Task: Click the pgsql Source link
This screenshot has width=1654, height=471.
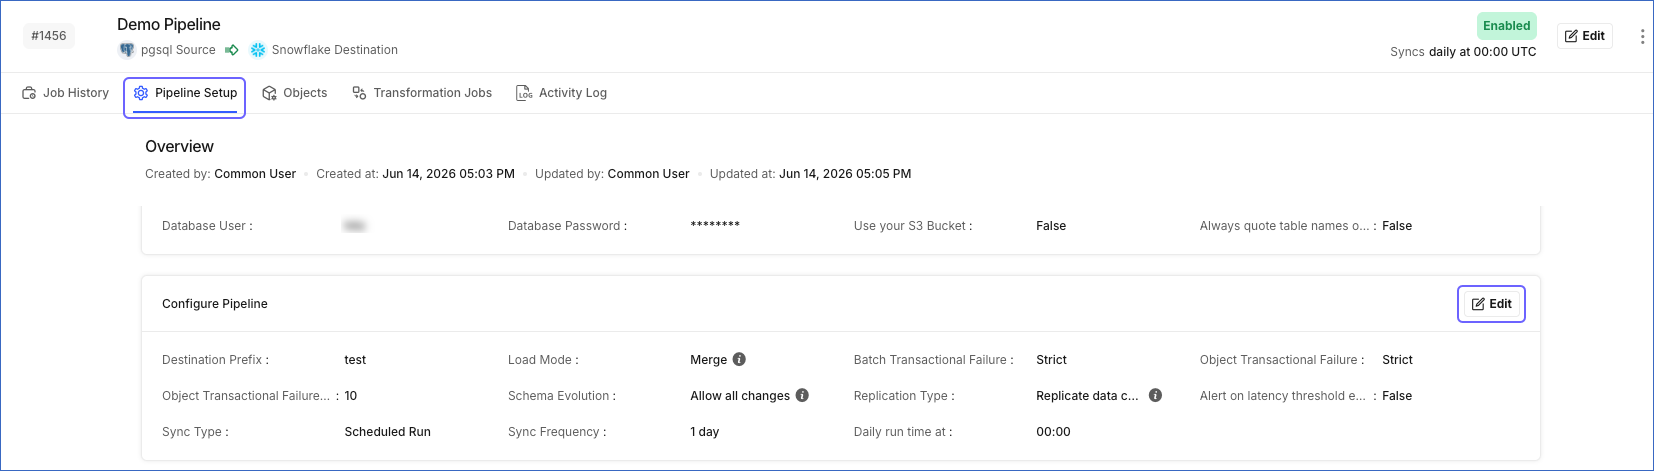Action: pos(178,50)
